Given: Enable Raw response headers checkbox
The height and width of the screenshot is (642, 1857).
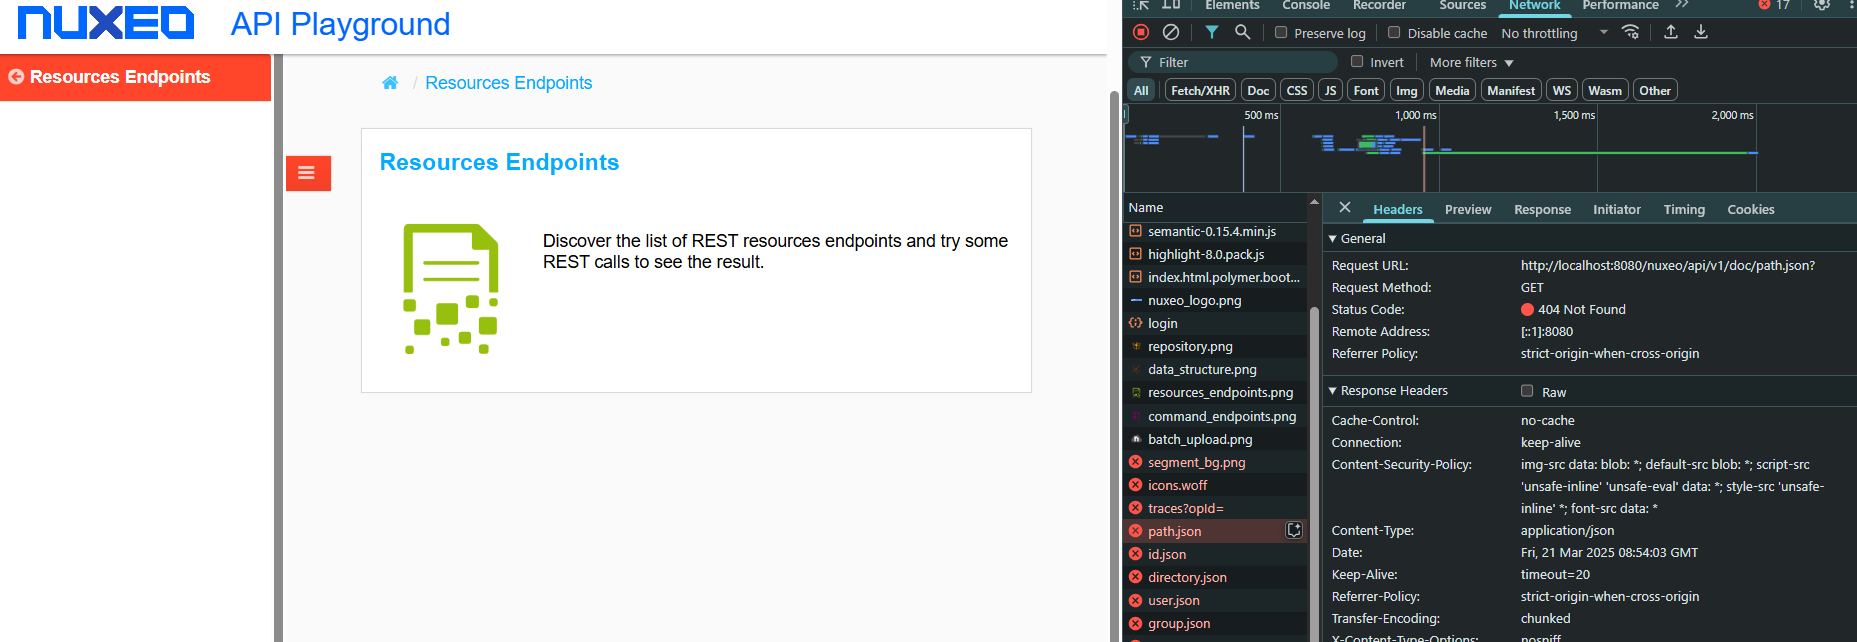Looking at the screenshot, I should point(1527,391).
